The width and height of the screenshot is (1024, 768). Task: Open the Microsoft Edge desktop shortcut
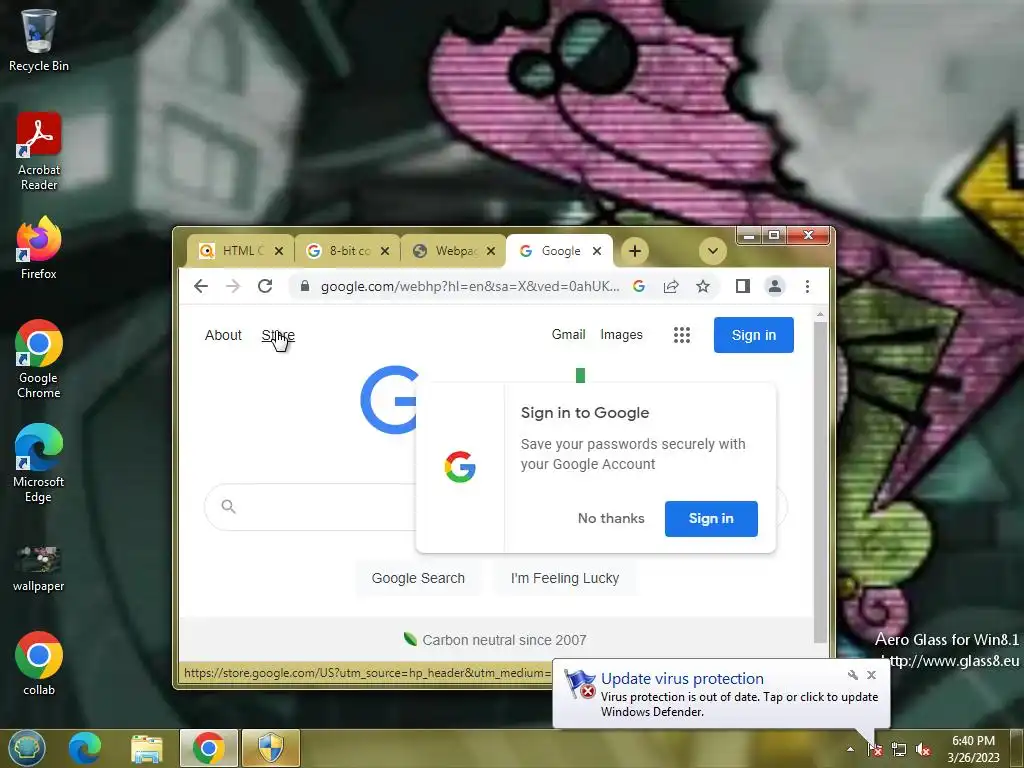(x=39, y=463)
